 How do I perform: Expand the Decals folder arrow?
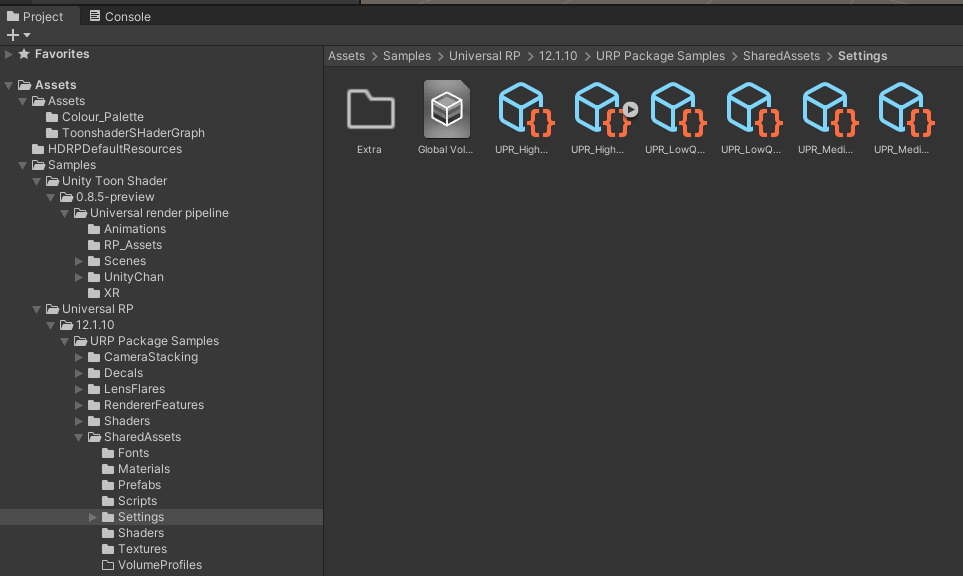[79, 373]
